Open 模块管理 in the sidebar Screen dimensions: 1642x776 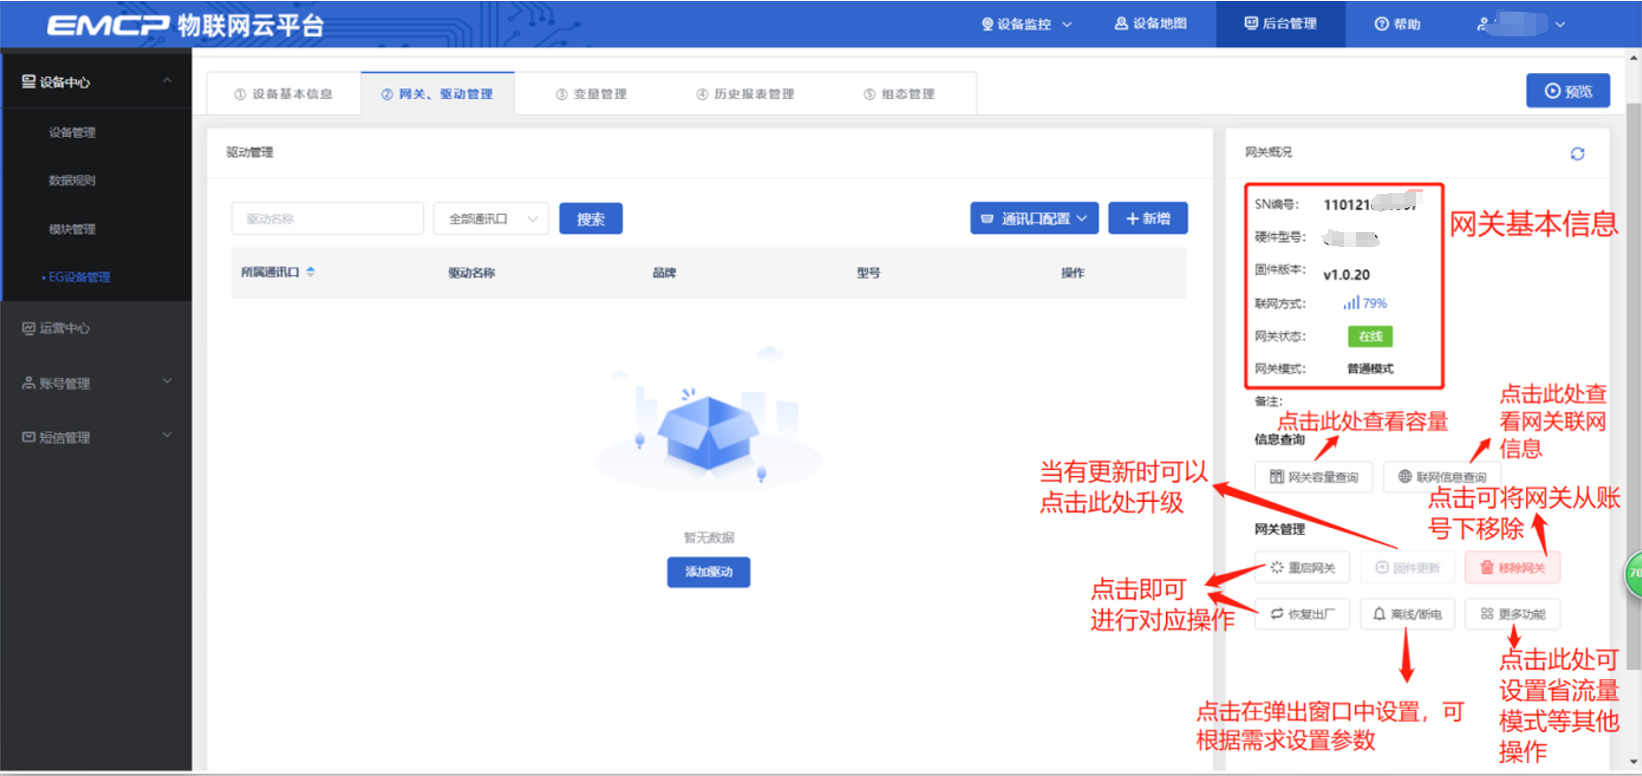tap(72, 229)
